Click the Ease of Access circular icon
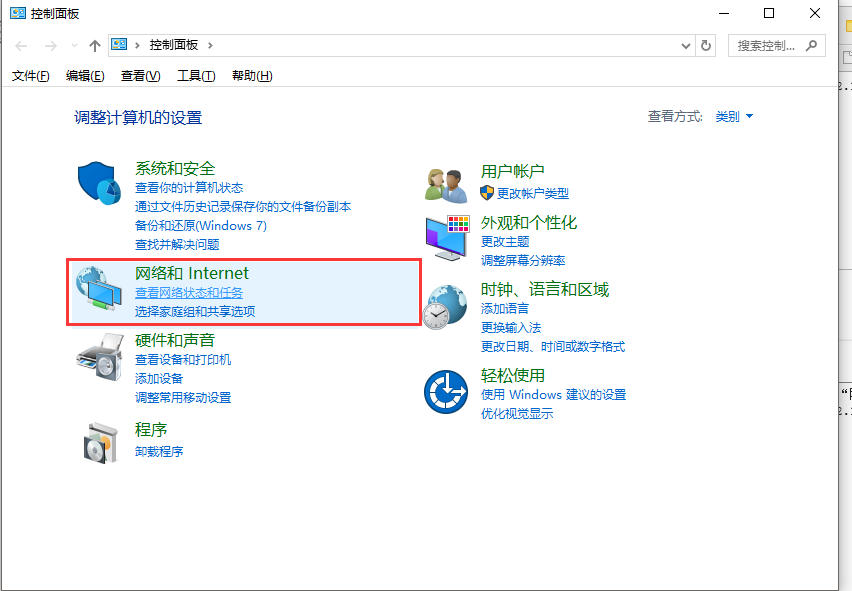The image size is (852, 591). pyautogui.click(x=446, y=392)
